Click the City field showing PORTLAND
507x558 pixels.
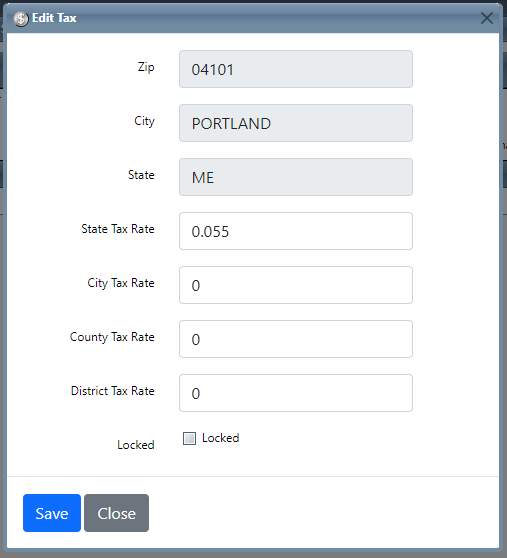click(296, 123)
